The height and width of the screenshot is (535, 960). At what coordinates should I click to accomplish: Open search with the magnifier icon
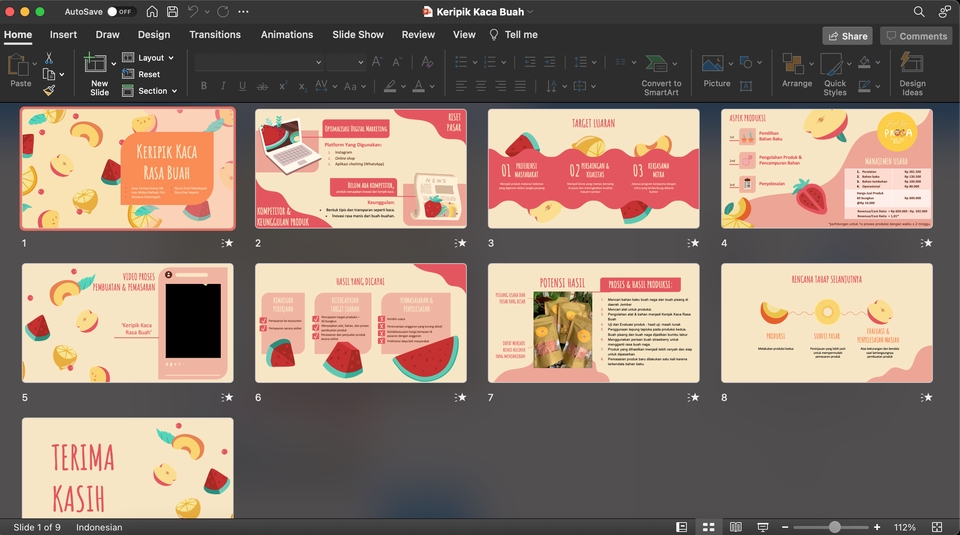click(x=919, y=12)
